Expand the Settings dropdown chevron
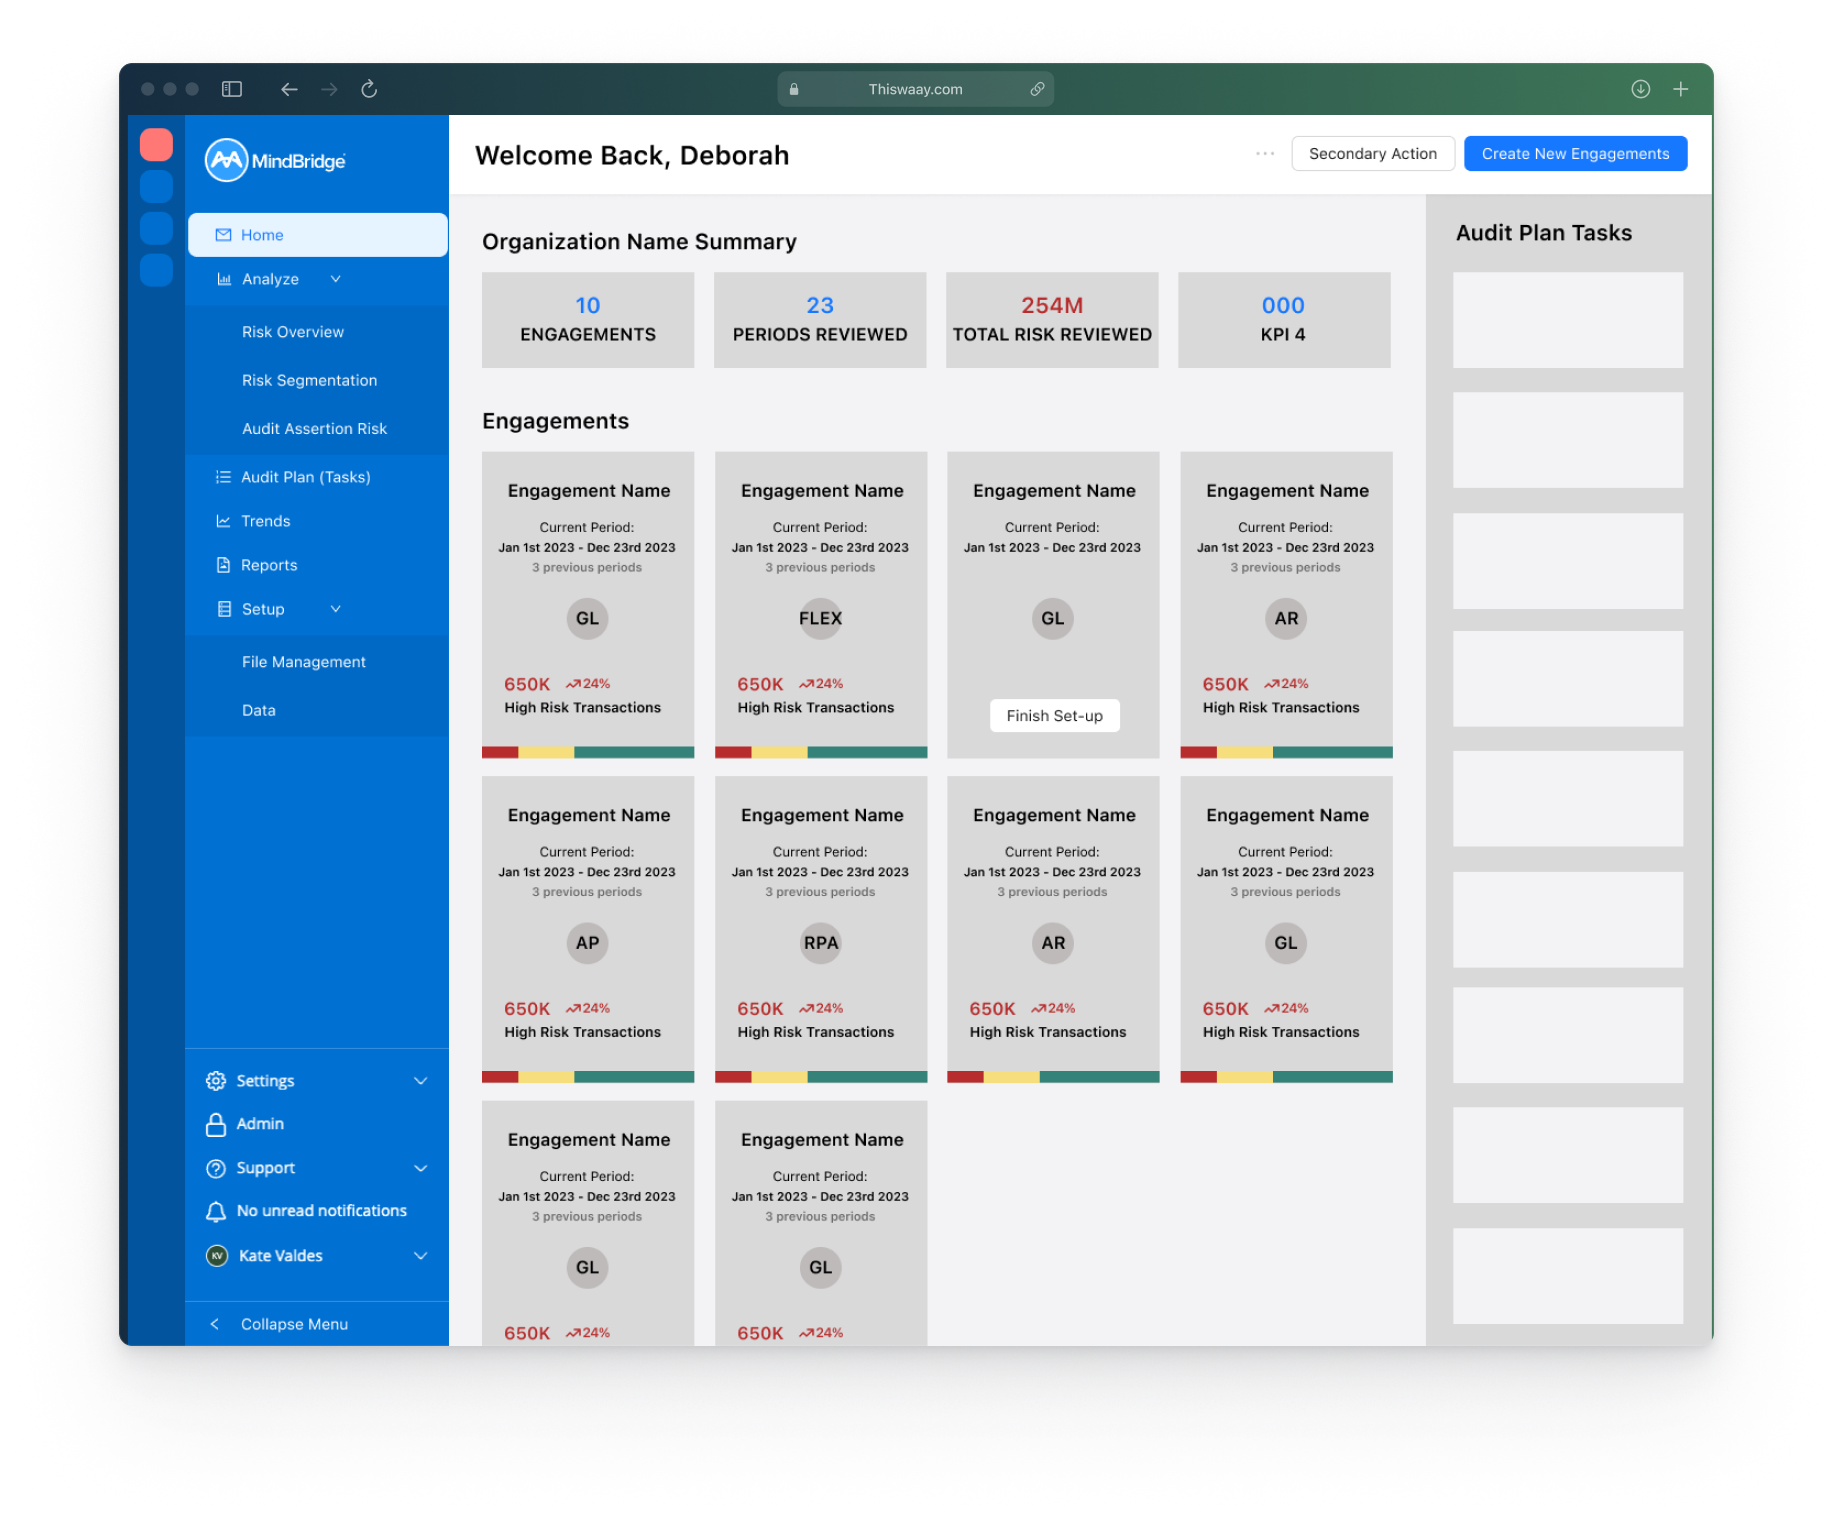The height and width of the screenshot is (1521, 1833). tap(421, 1081)
